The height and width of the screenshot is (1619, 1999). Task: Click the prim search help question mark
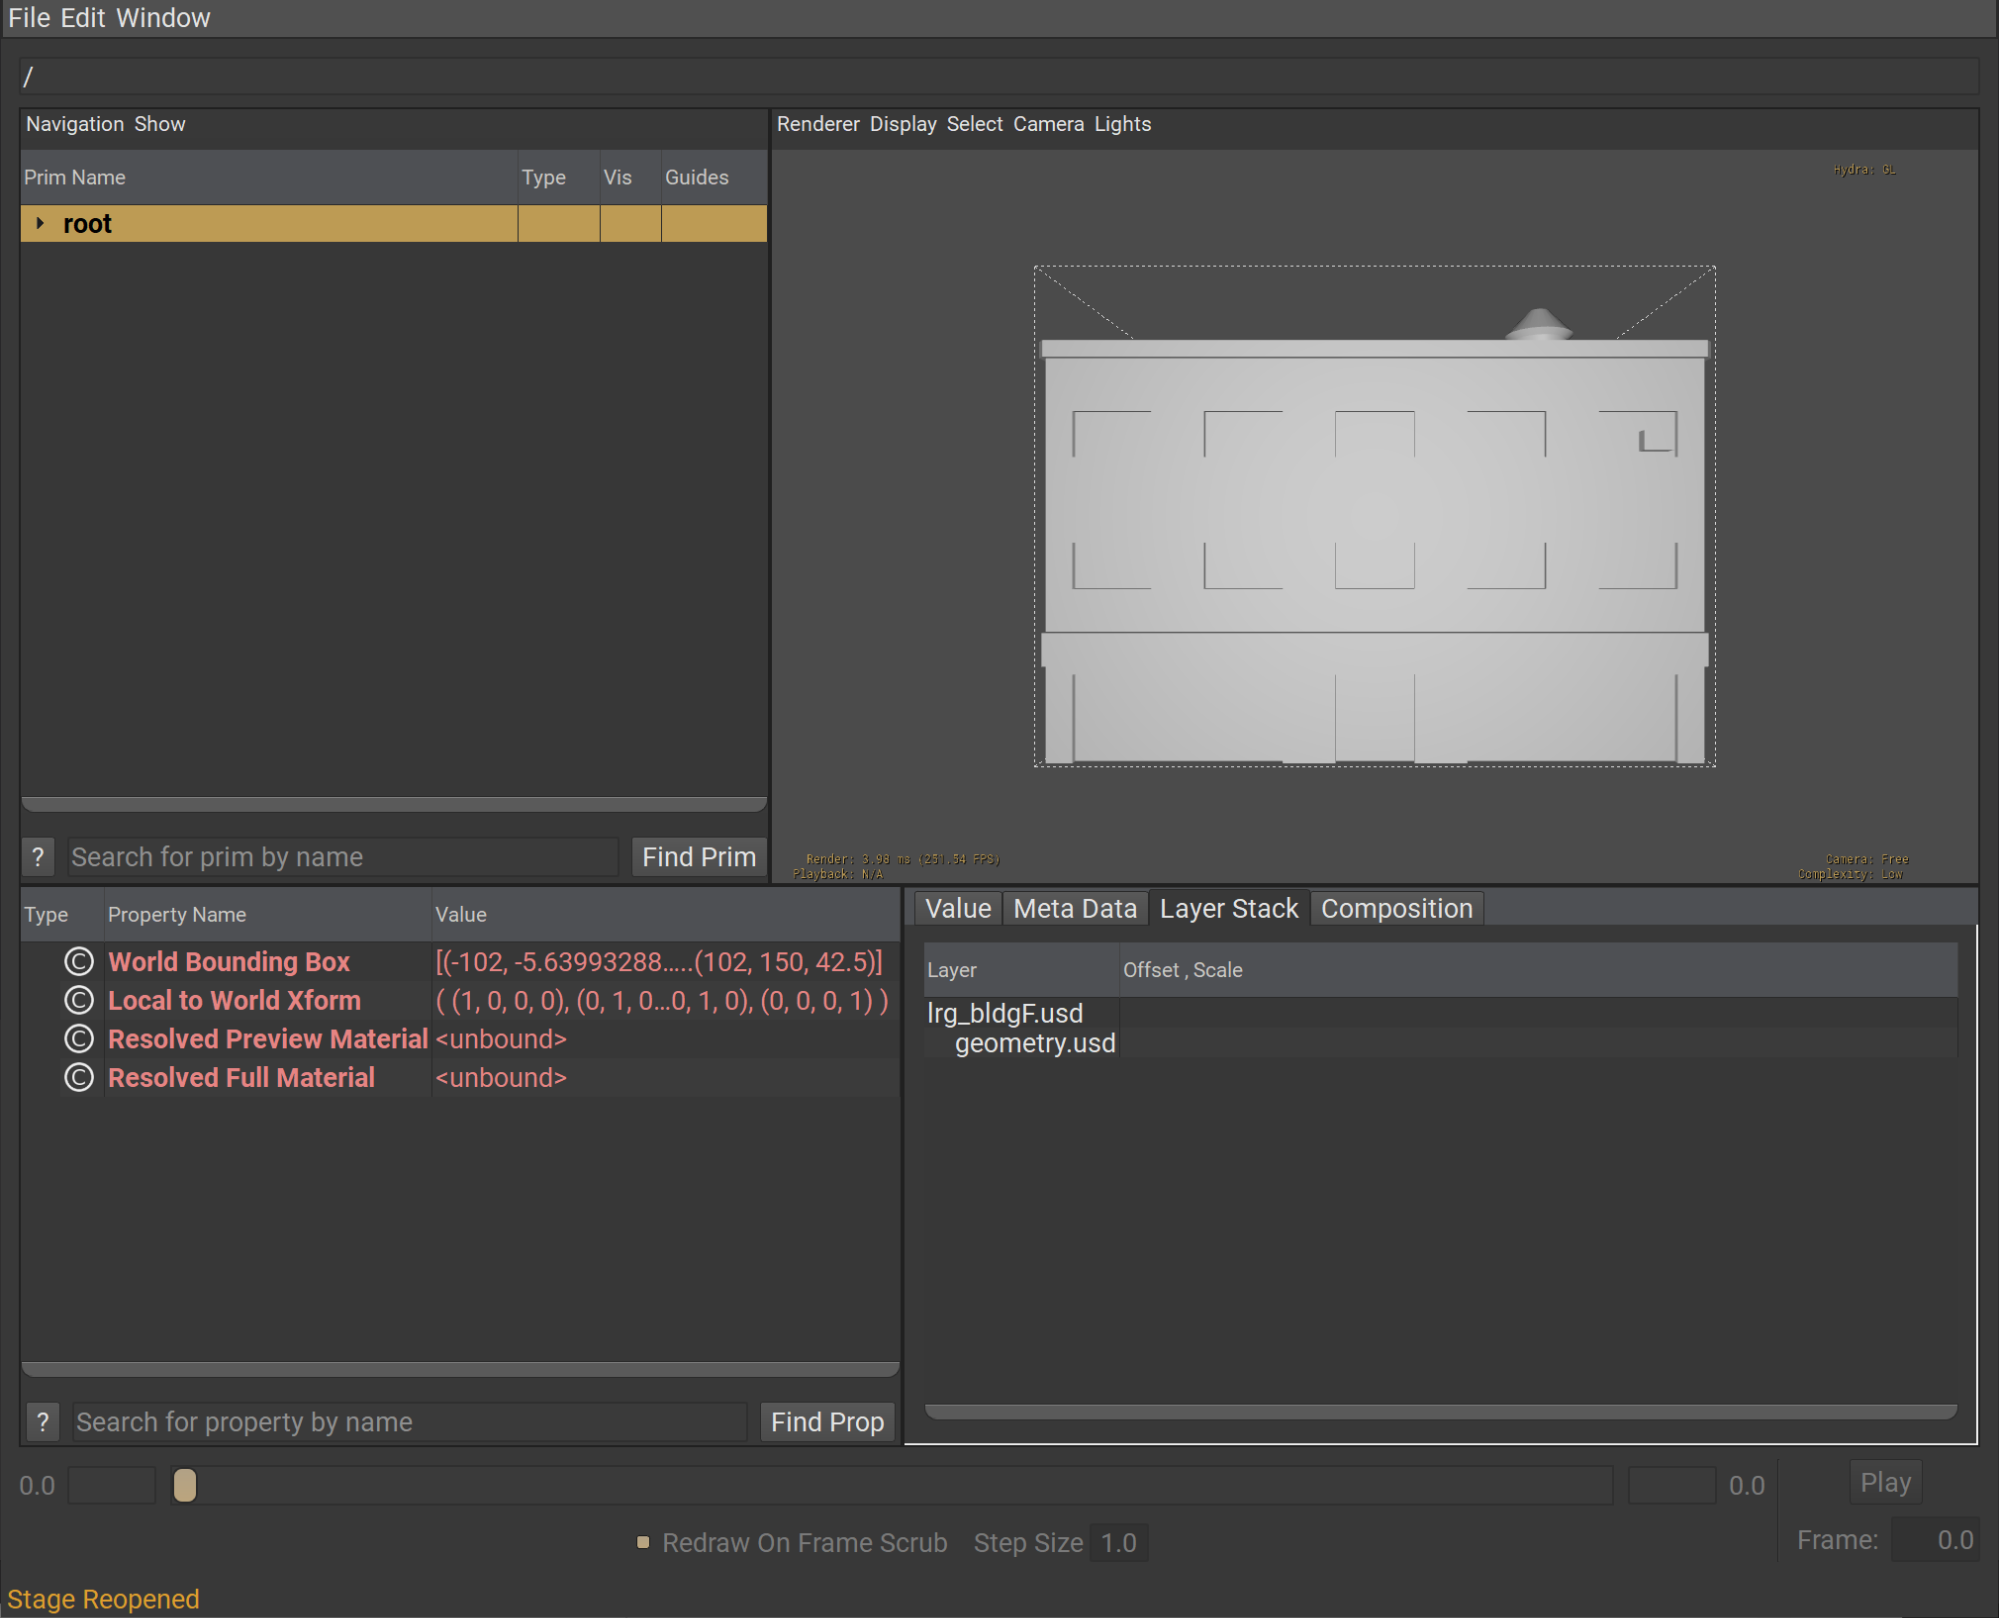click(x=38, y=857)
